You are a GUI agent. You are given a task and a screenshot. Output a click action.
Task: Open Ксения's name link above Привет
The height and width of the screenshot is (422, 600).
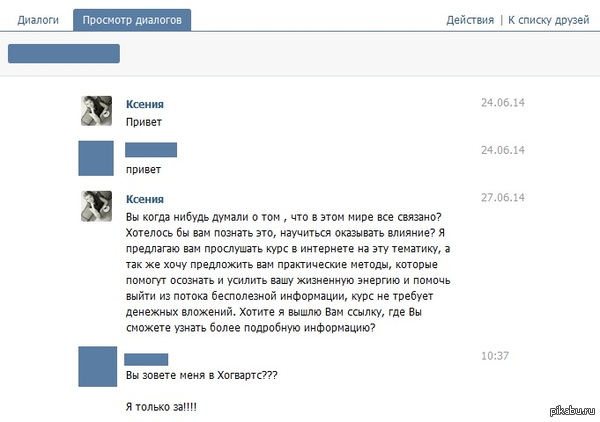[x=145, y=104]
